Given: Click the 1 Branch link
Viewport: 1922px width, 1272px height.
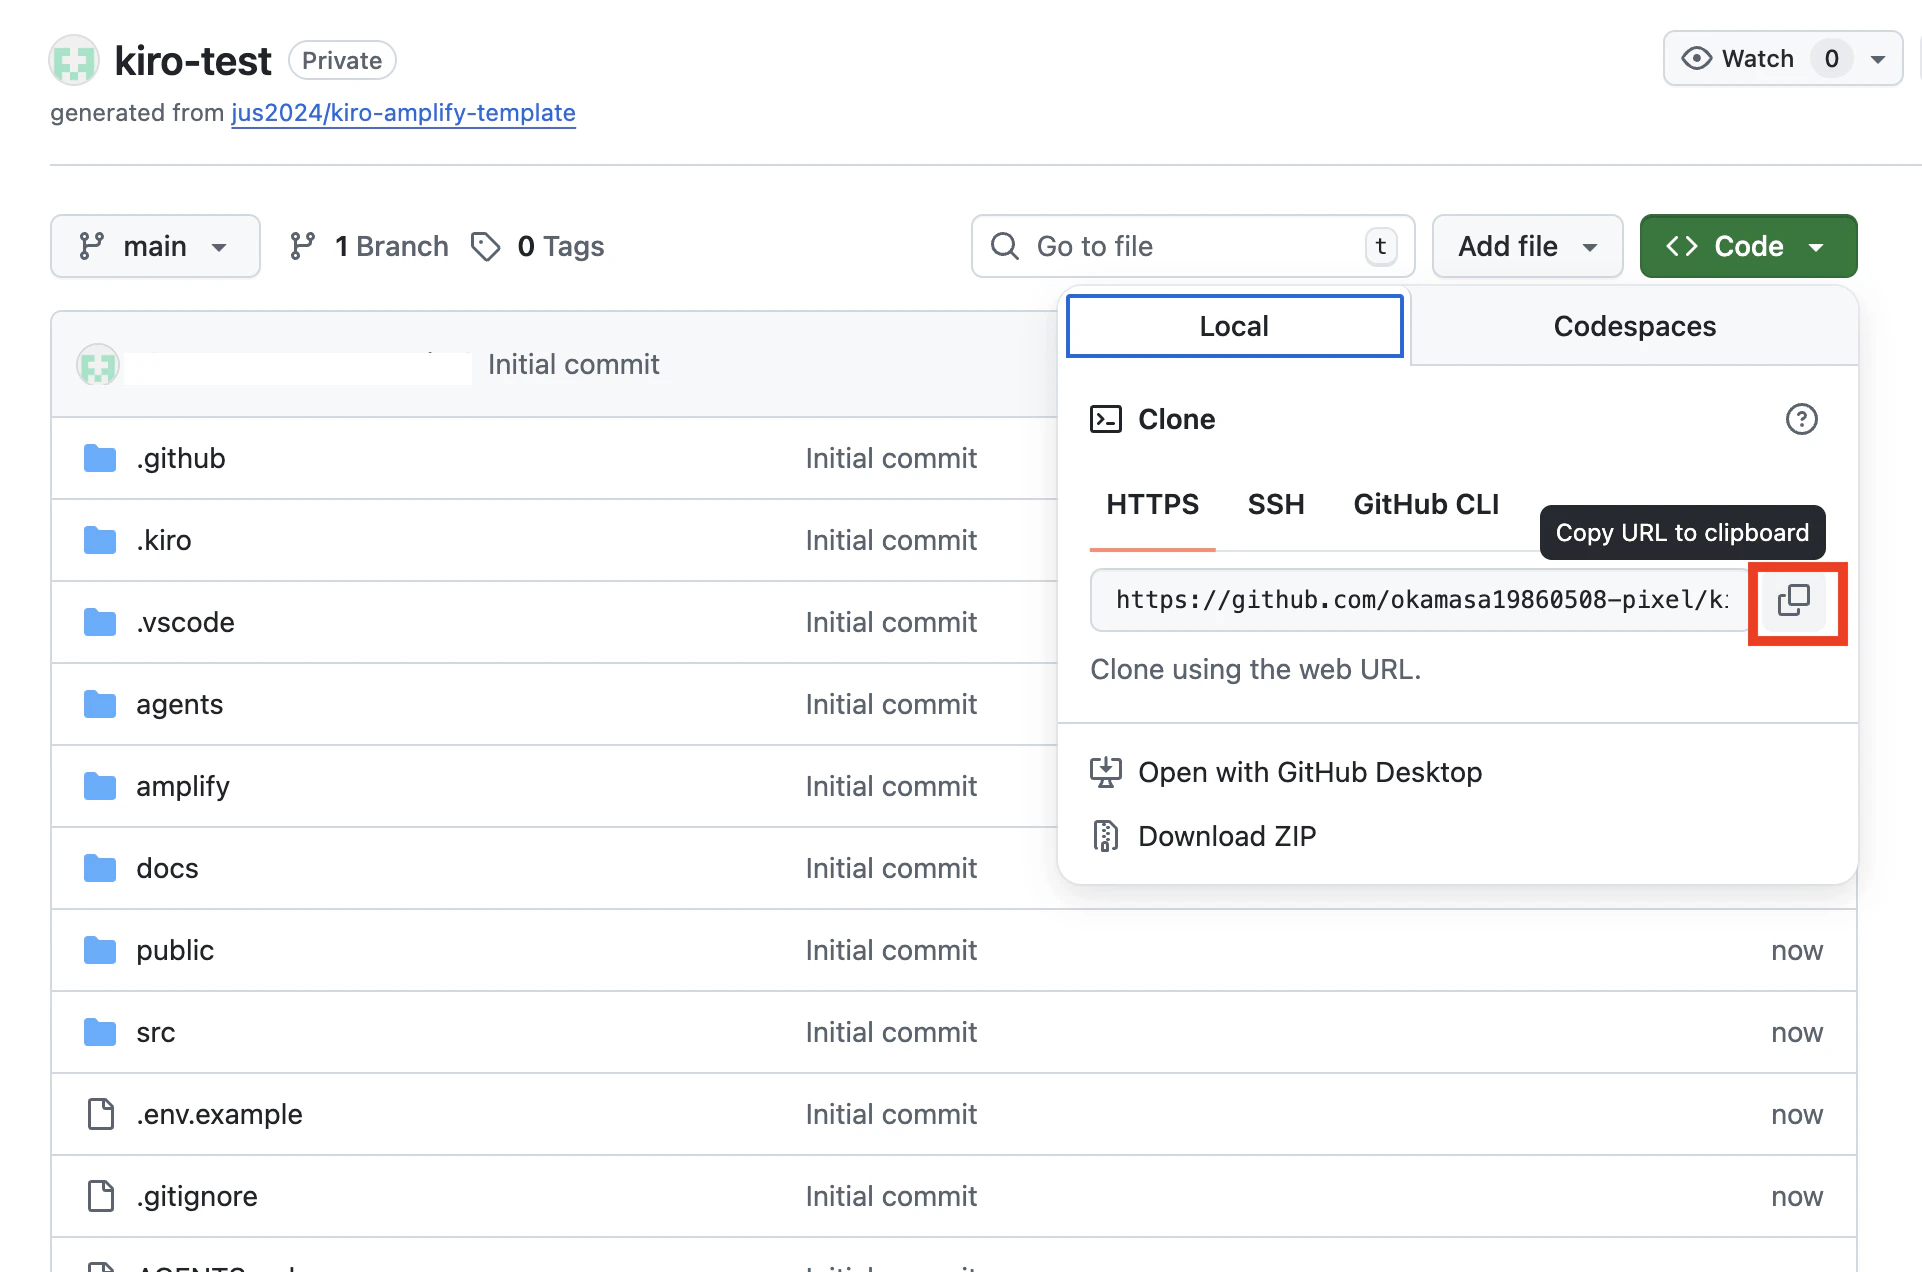Looking at the screenshot, I should point(390,246).
